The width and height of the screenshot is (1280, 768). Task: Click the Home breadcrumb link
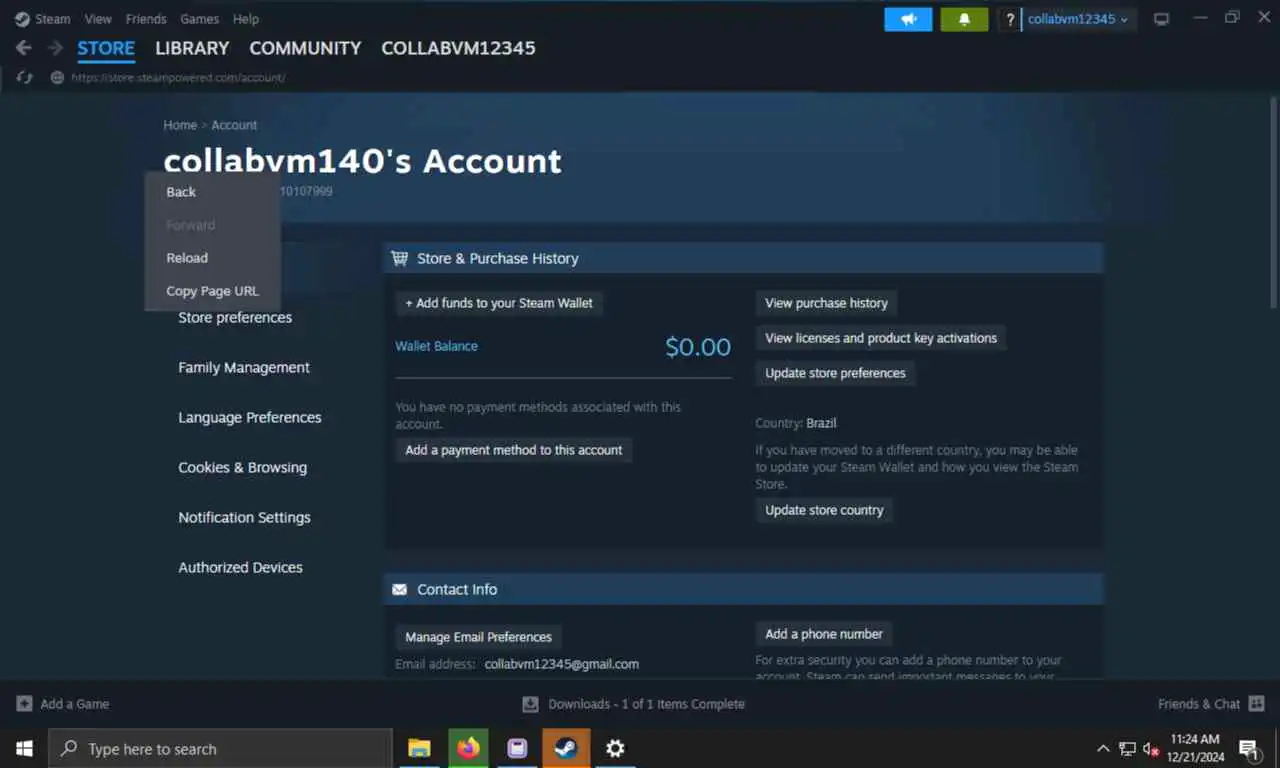(180, 125)
